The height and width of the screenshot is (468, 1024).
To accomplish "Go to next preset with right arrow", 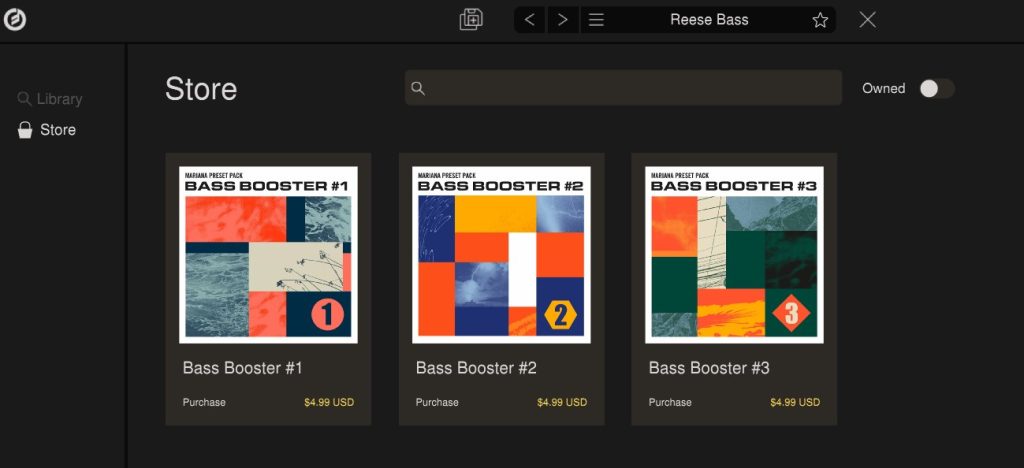I will (563, 20).
